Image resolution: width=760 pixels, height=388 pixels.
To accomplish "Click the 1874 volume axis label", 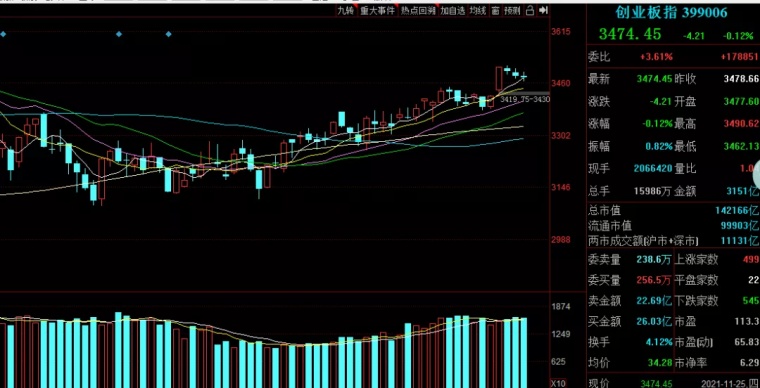I will 561,307.
